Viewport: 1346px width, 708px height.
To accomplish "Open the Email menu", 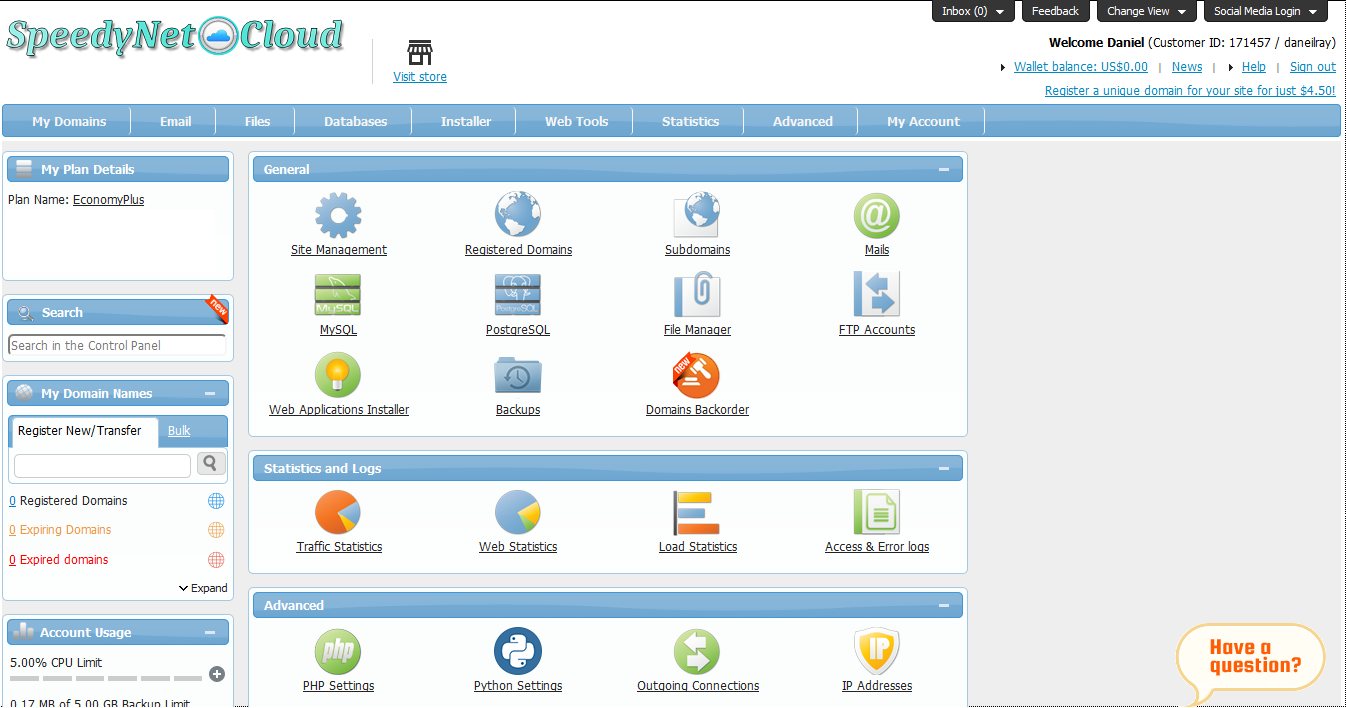I will click(x=175, y=121).
